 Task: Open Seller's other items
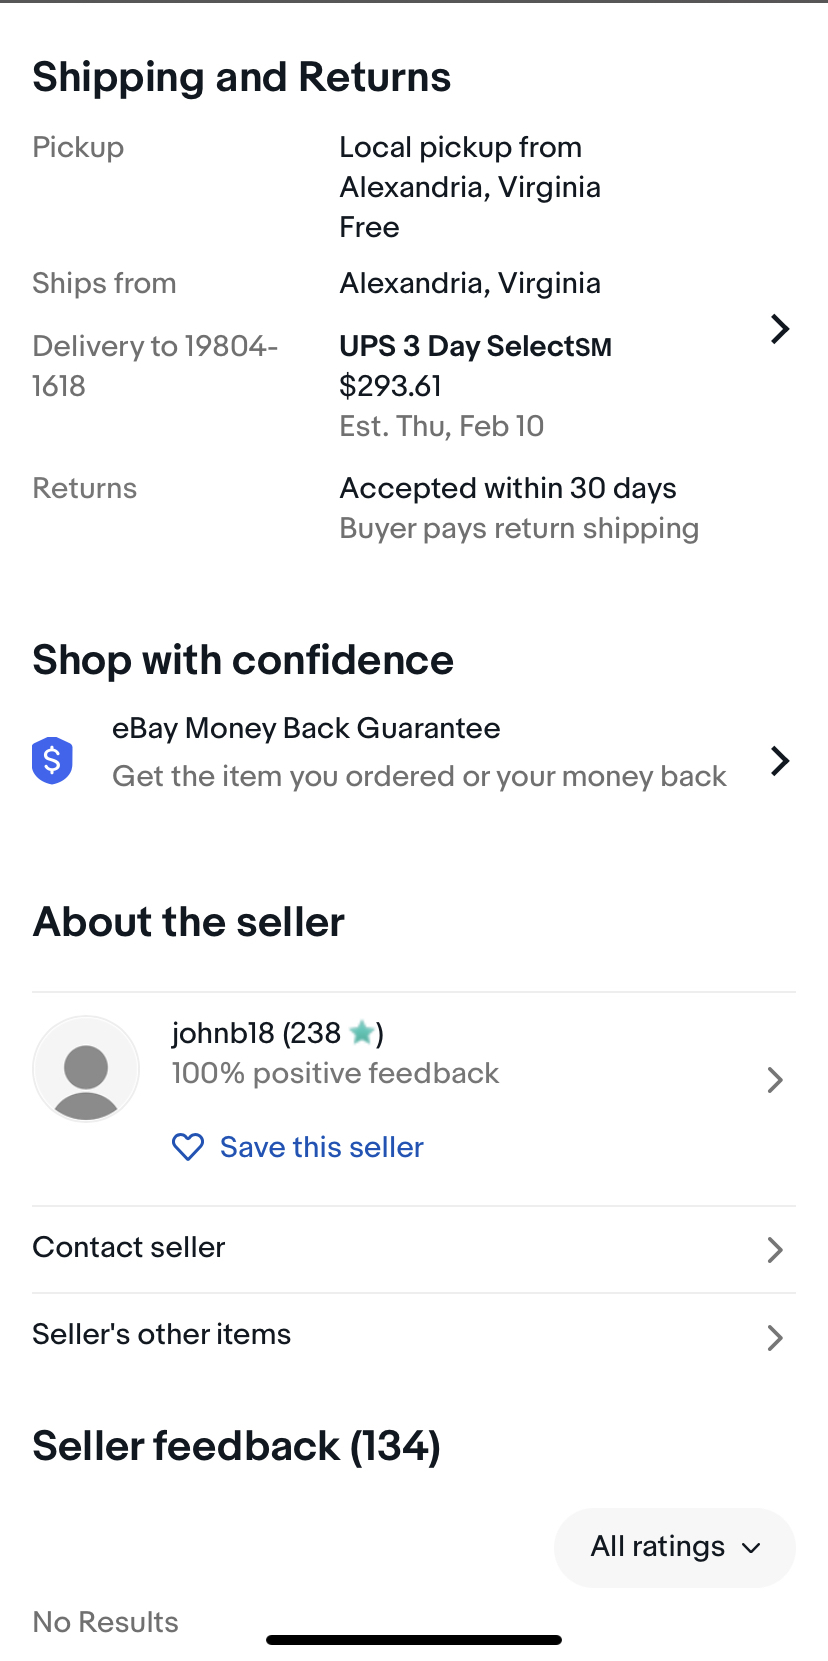[162, 1334]
